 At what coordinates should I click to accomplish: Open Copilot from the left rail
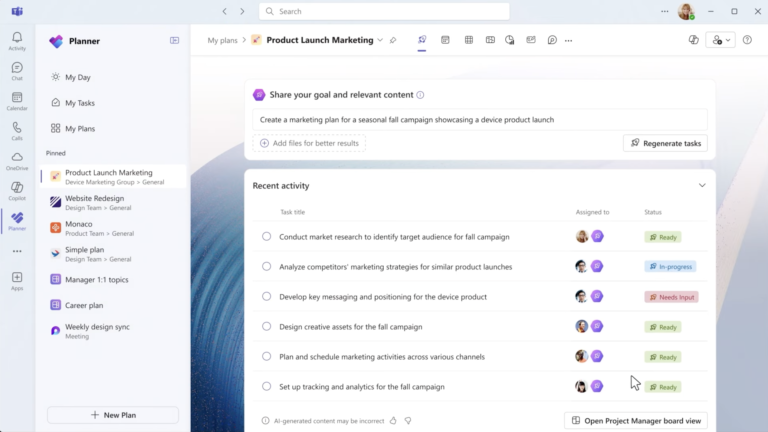click(17, 192)
